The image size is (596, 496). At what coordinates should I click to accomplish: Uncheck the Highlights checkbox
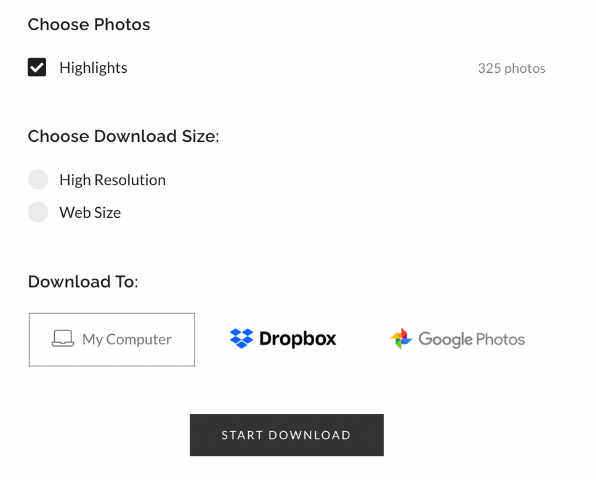(x=37, y=67)
